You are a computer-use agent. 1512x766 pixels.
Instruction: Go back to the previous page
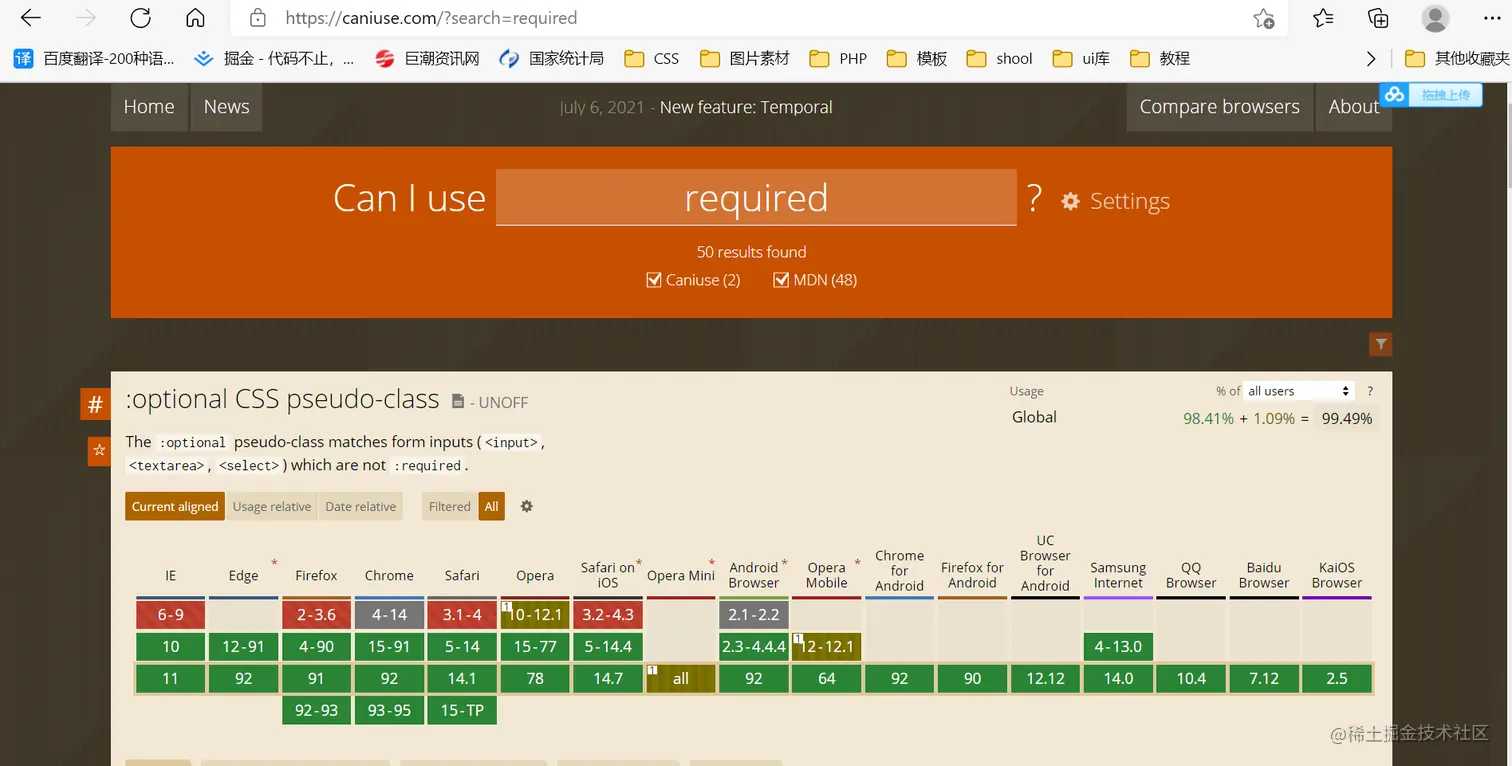31,18
